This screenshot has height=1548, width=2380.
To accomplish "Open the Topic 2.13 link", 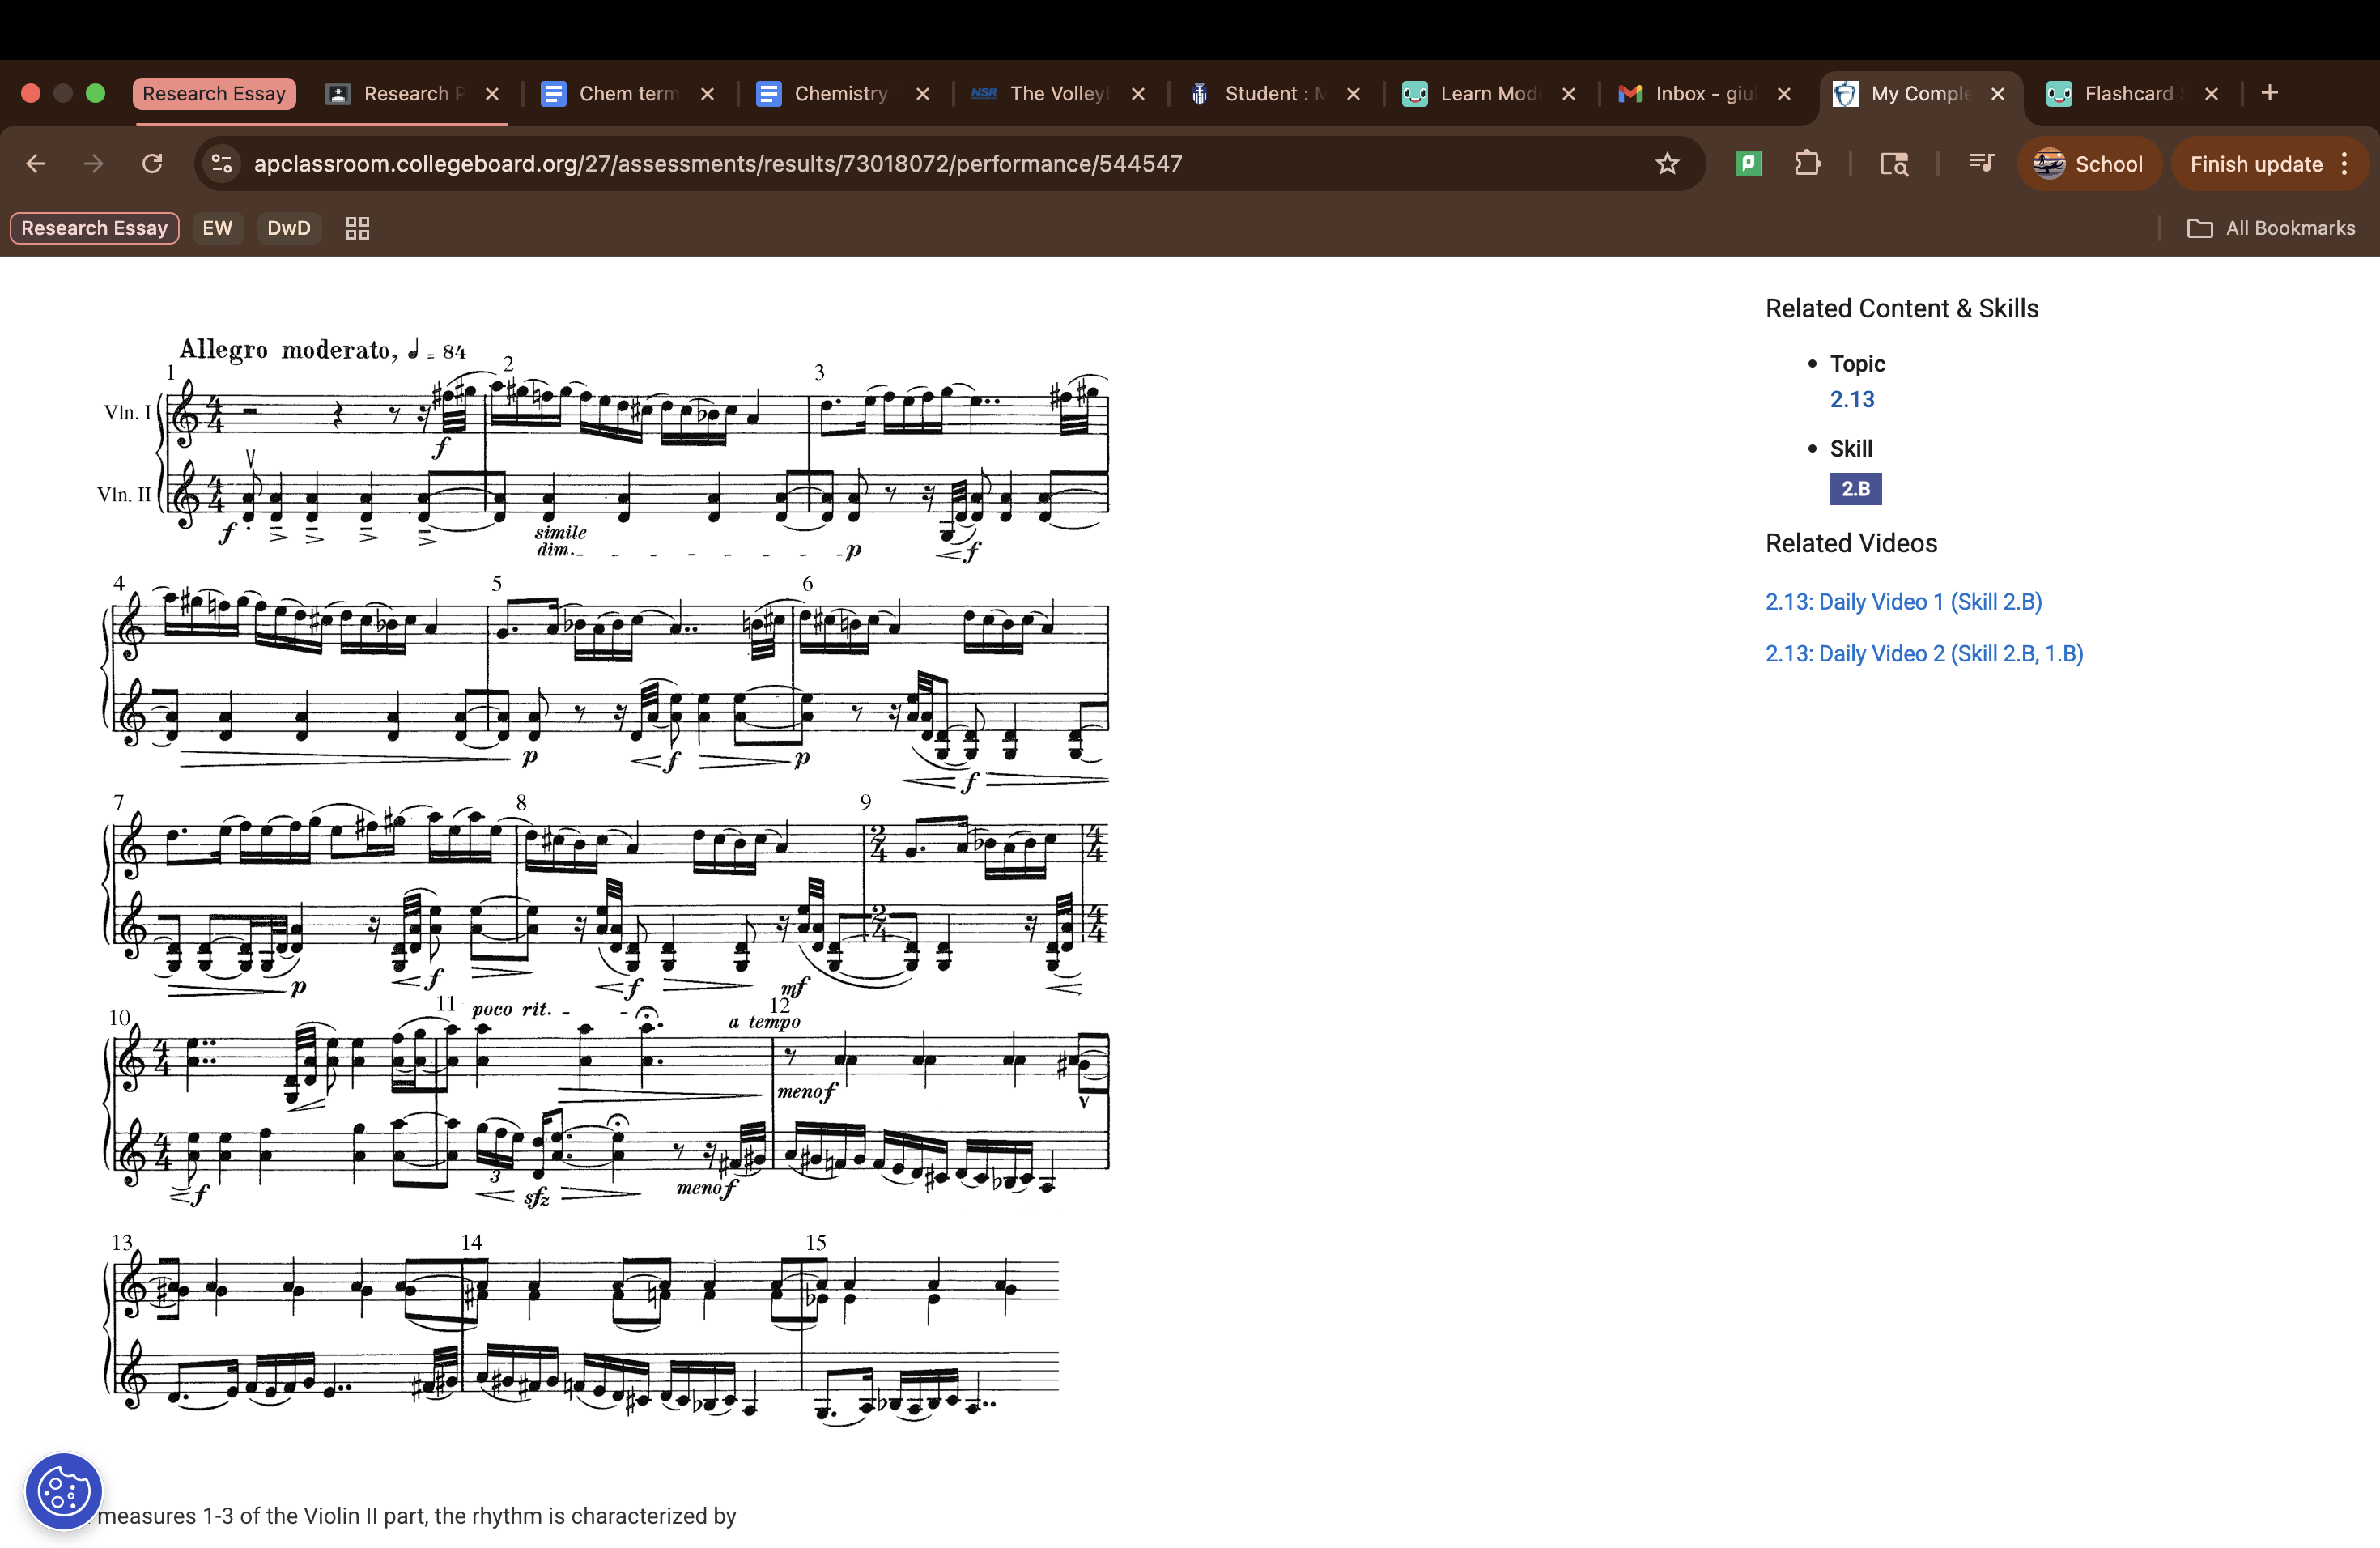I will pos(1852,399).
